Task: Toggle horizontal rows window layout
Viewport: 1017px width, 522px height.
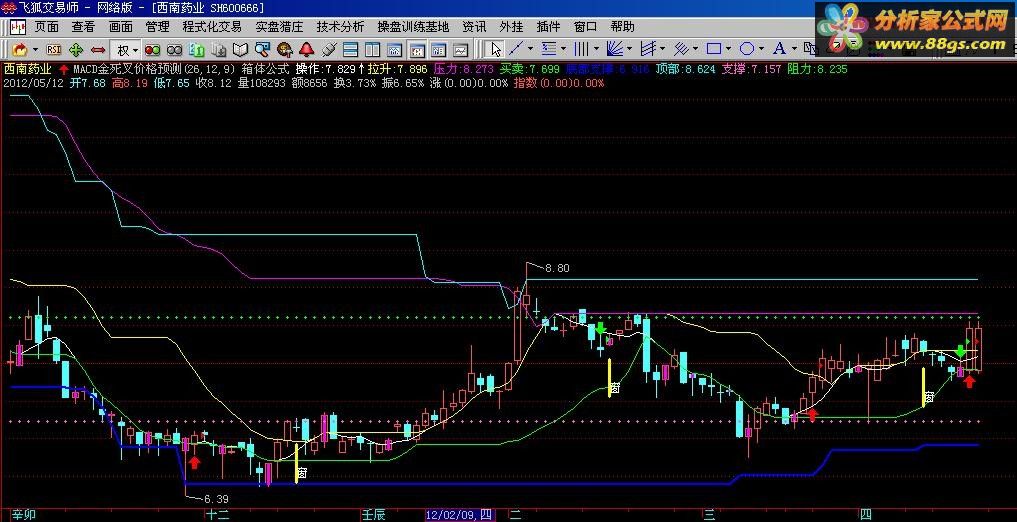Action: [350, 49]
